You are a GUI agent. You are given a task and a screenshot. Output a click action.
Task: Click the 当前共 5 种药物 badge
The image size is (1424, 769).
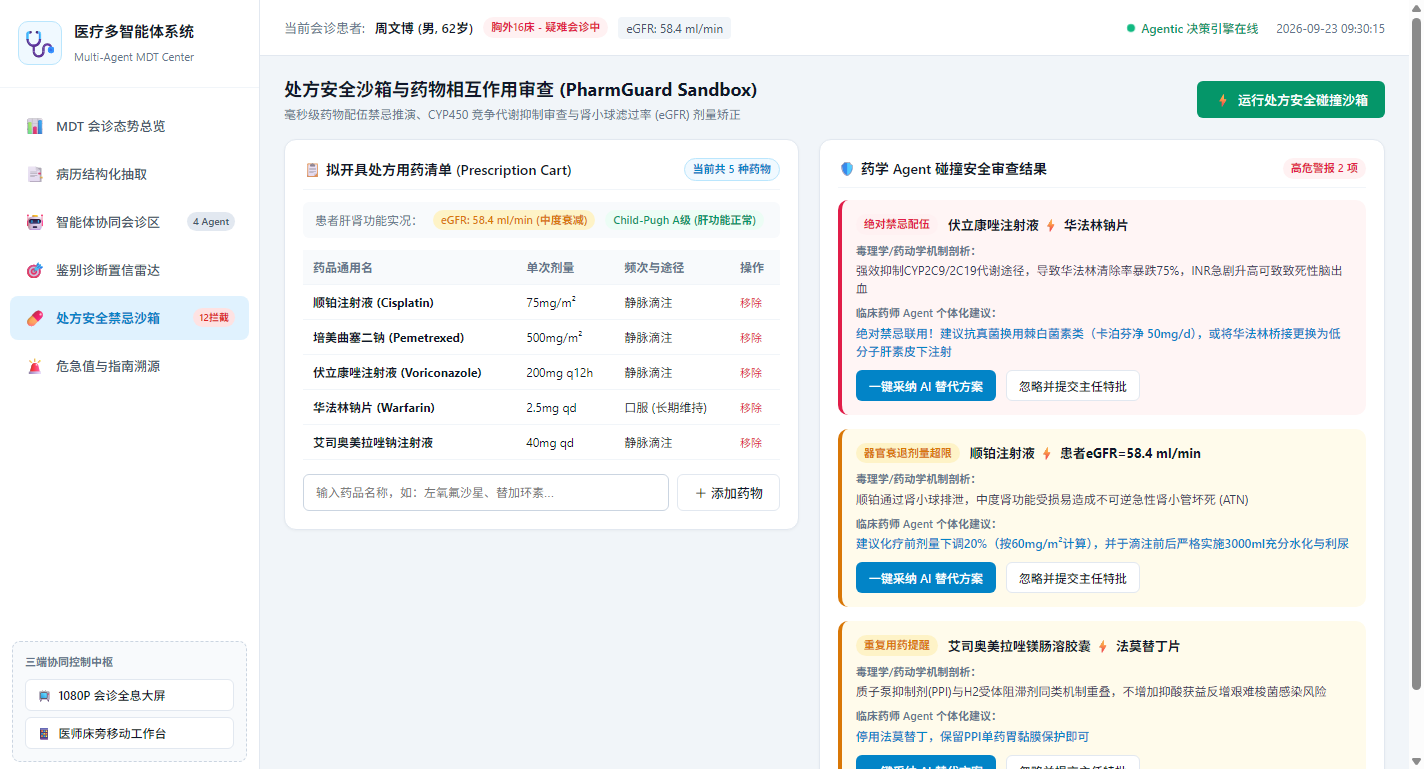[x=732, y=170]
